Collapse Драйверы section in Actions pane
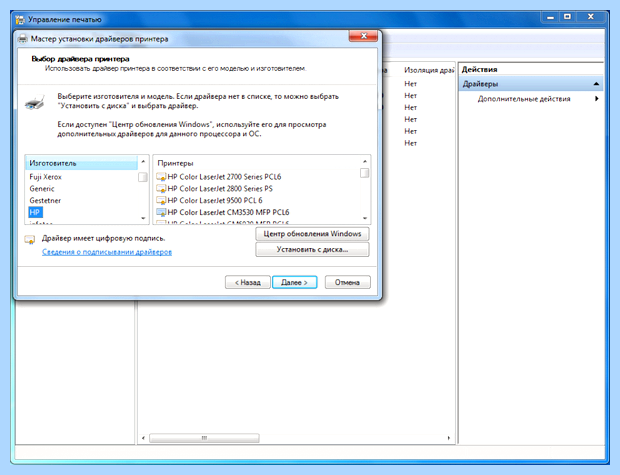Screen dimensions: 620x475 (x=596, y=84)
